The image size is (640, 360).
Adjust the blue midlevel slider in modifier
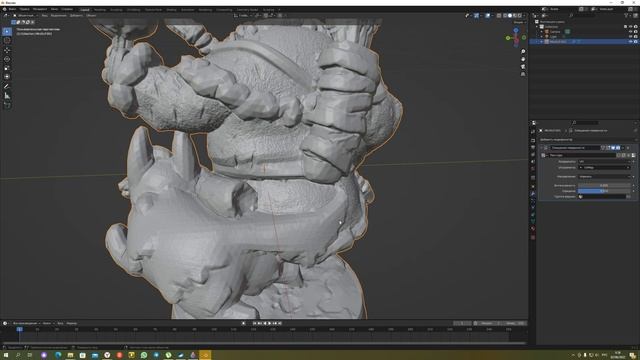tap(604, 191)
